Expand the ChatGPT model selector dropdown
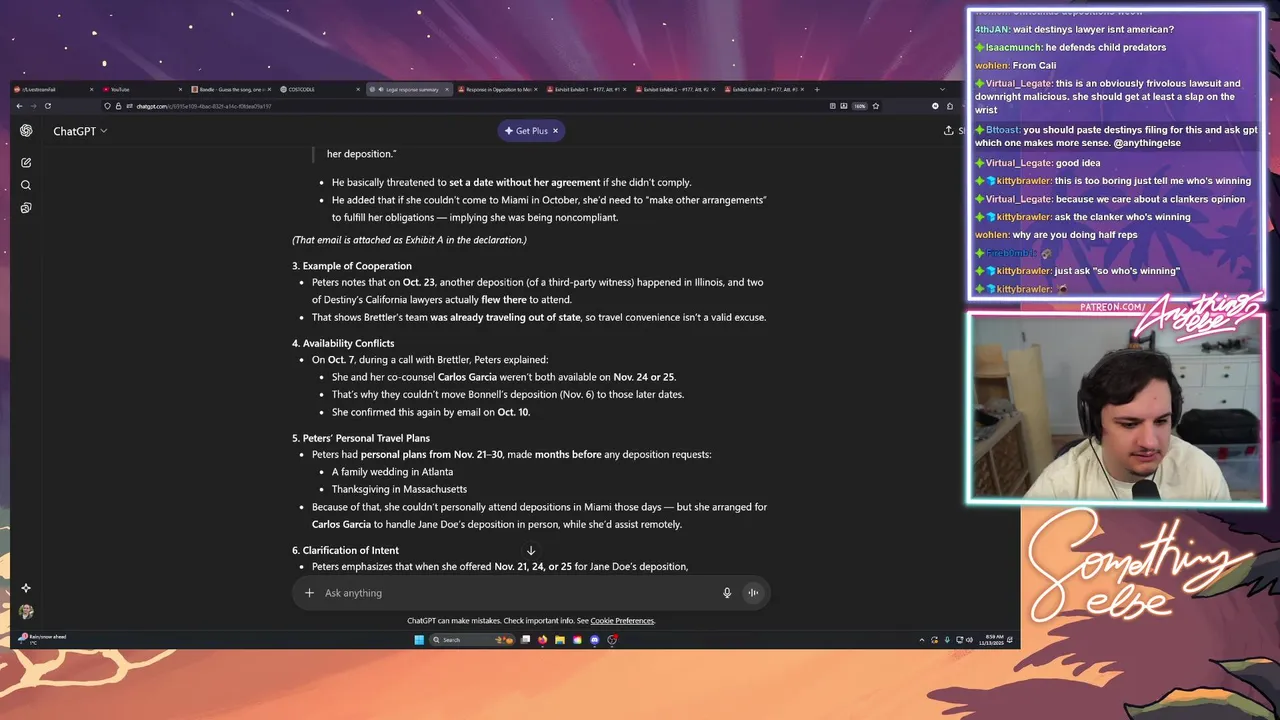Viewport: 1280px width, 720px height. (x=80, y=131)
